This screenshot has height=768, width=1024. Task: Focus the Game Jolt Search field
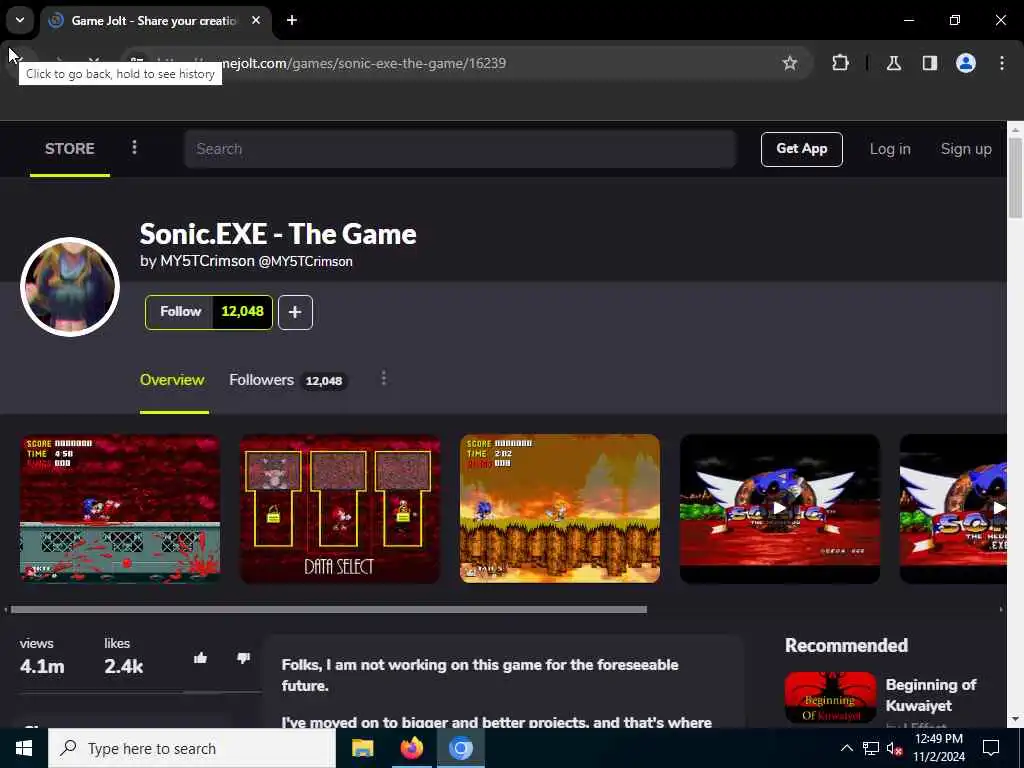tap(460, 149)
